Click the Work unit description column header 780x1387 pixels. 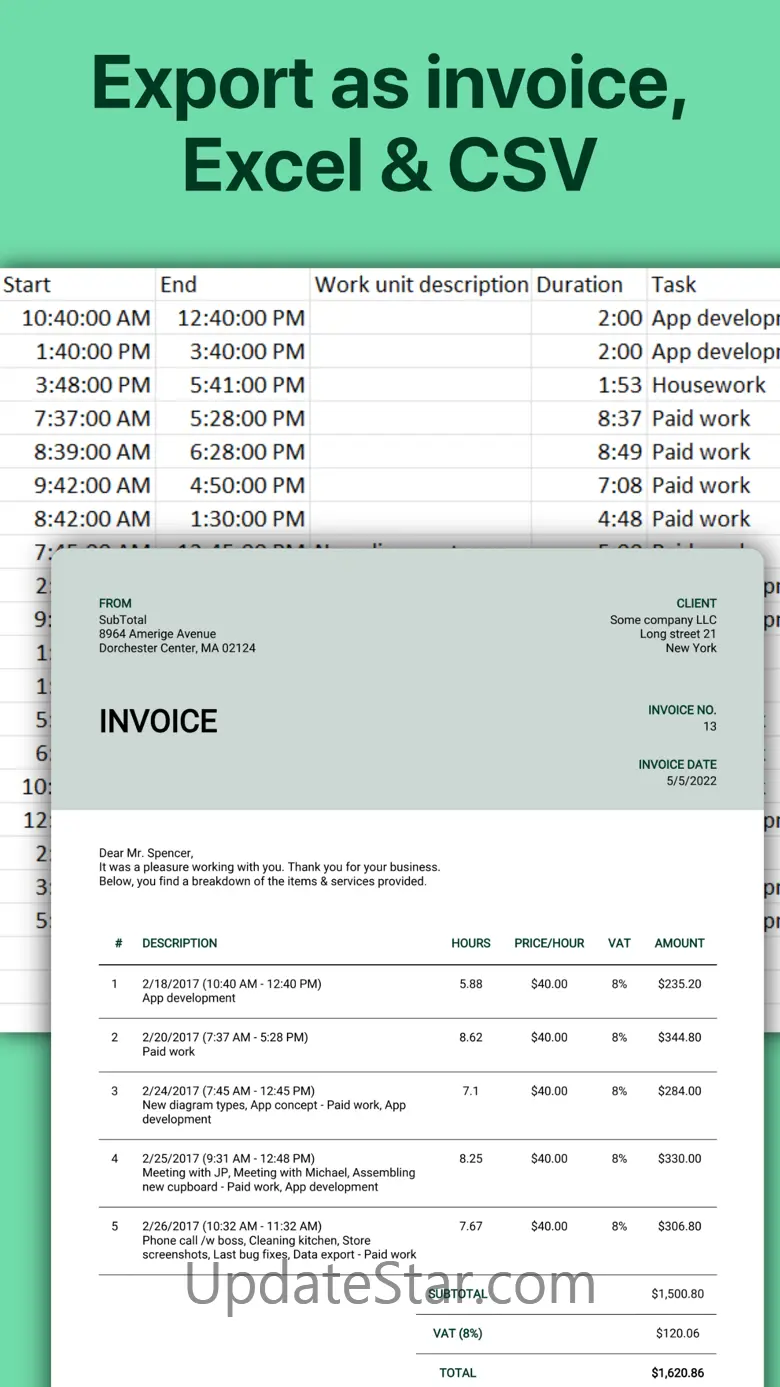pyautogui.click(x=421, y=285)
